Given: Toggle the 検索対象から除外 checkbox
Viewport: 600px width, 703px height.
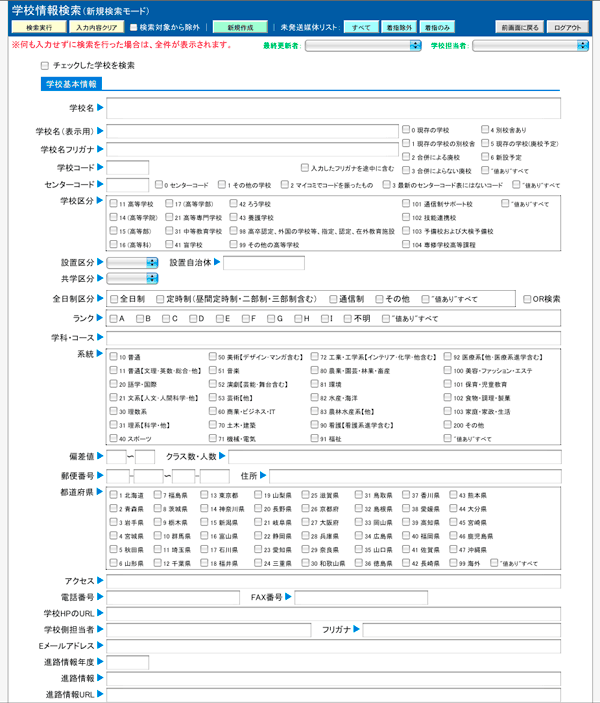Looking at the screenshot, I should (134, 27).
